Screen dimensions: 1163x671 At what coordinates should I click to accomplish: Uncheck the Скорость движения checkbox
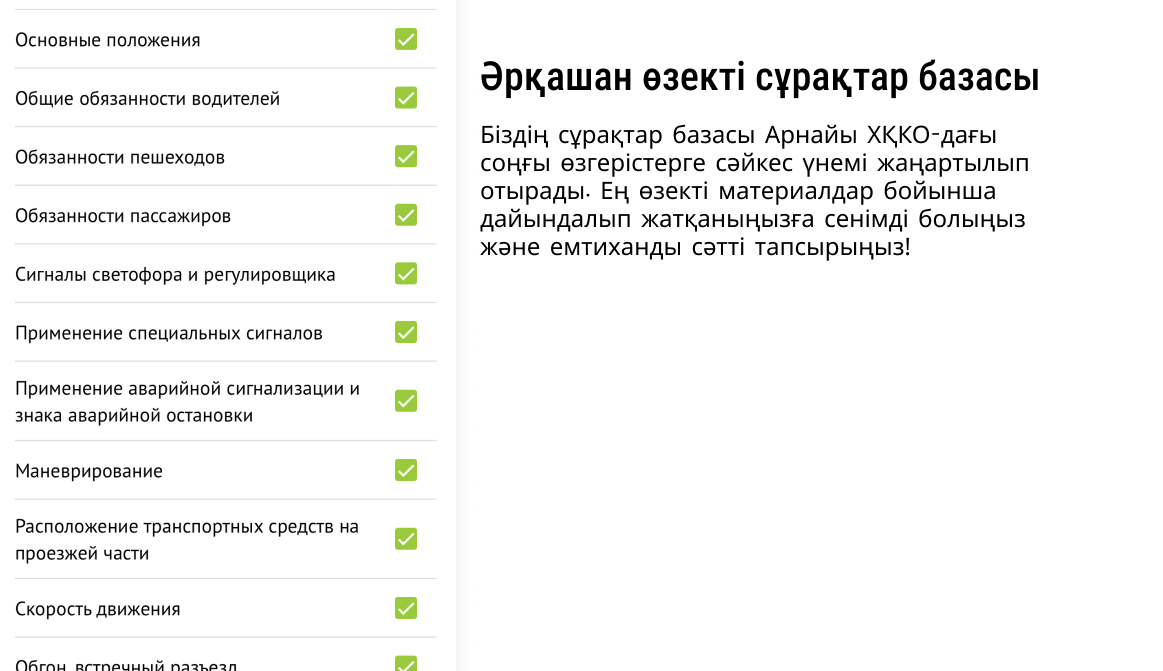pyautogui.click(x=406, y=608)
